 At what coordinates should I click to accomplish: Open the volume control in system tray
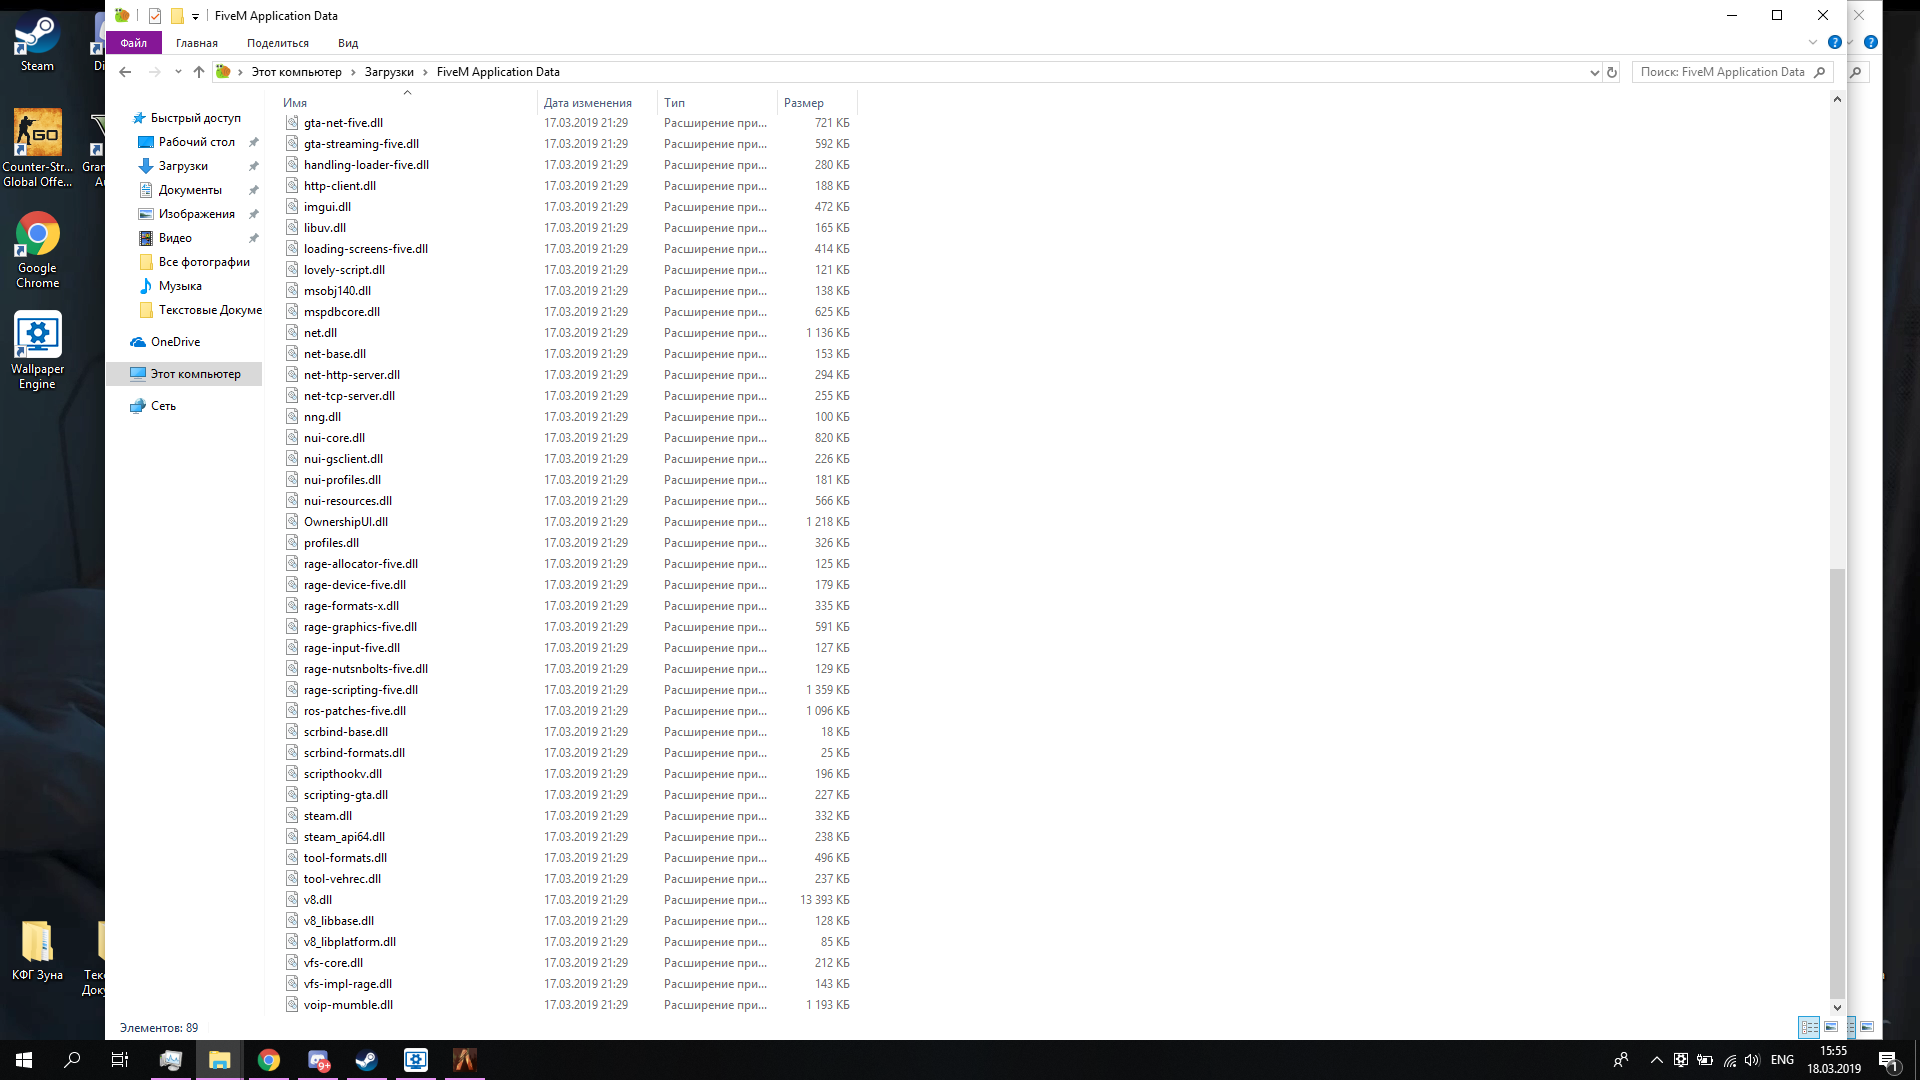(1752, 1060)
